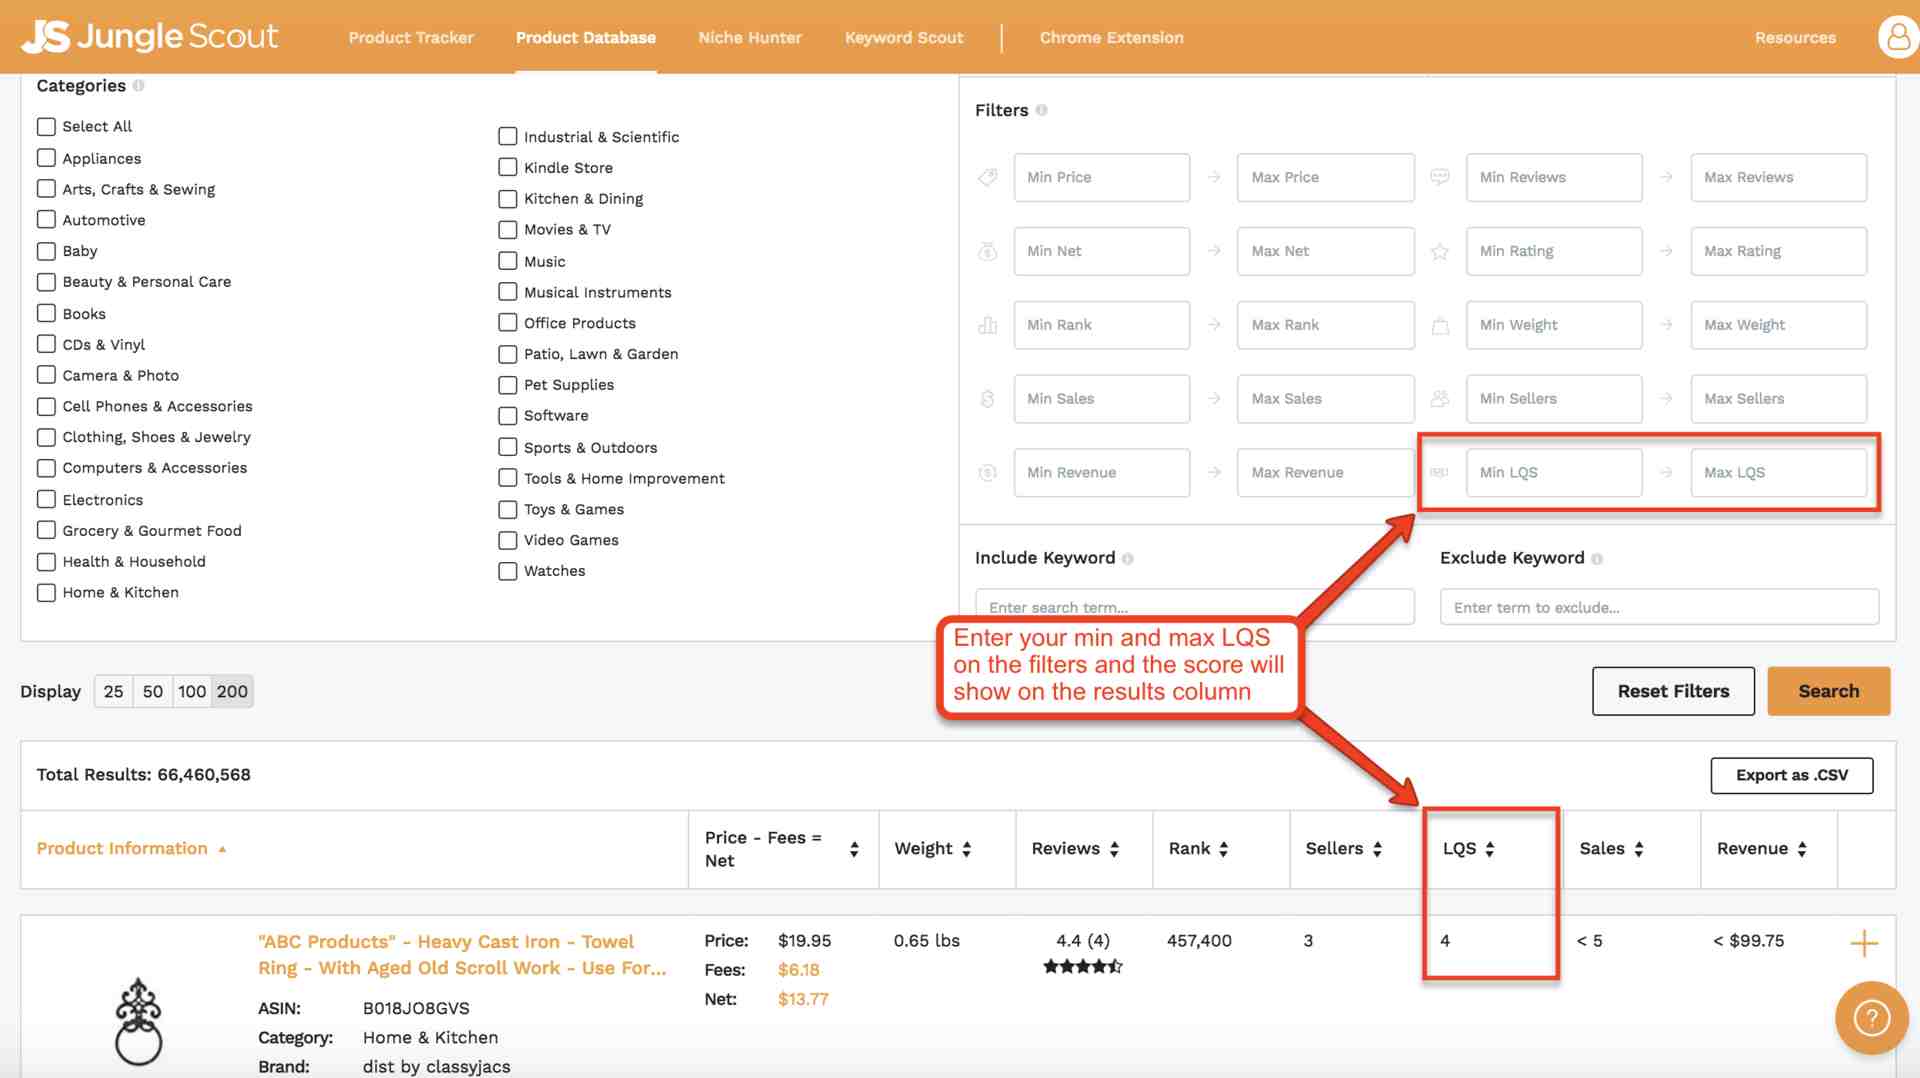
Task: Tick the Toys & Games checkbox
Action: click(x=508, y=510)
